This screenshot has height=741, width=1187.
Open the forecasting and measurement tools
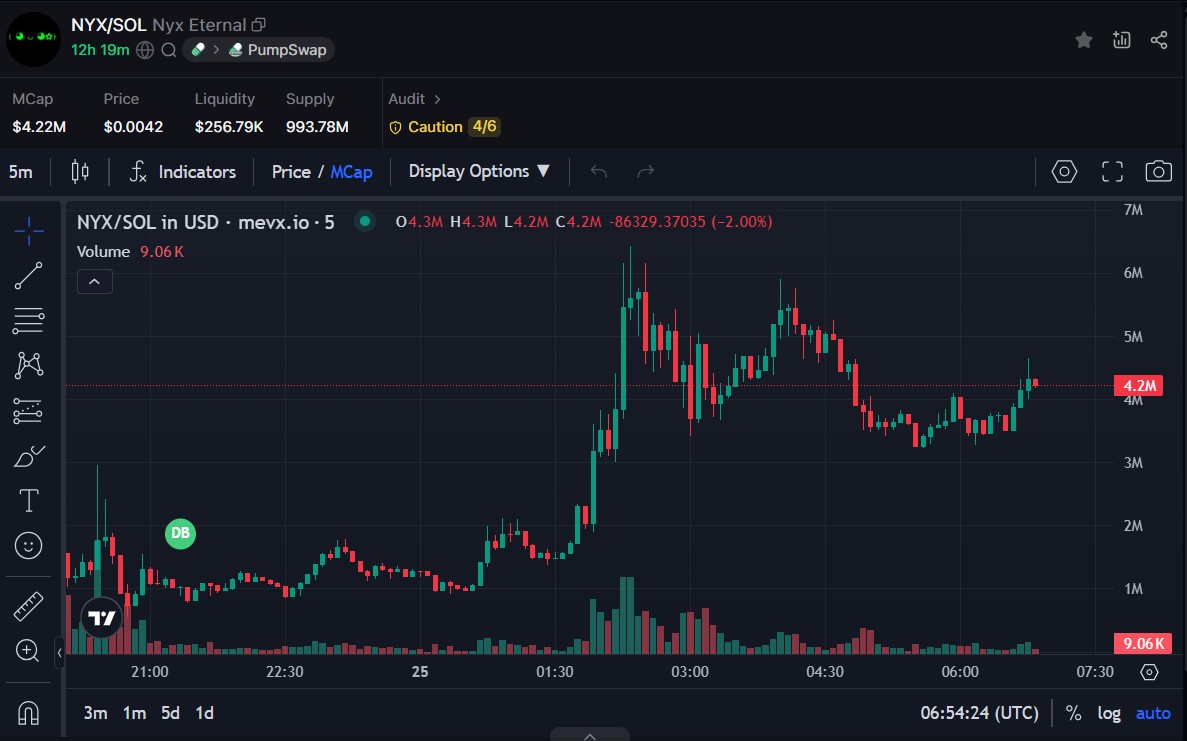pyautogui.click(x=29, y=411)
